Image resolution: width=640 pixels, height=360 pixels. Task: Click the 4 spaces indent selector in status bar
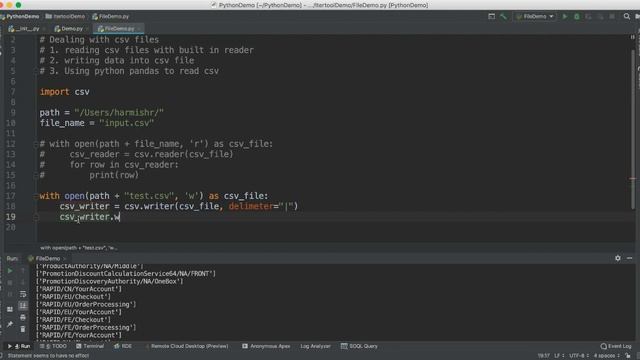(x=607, y=356)
